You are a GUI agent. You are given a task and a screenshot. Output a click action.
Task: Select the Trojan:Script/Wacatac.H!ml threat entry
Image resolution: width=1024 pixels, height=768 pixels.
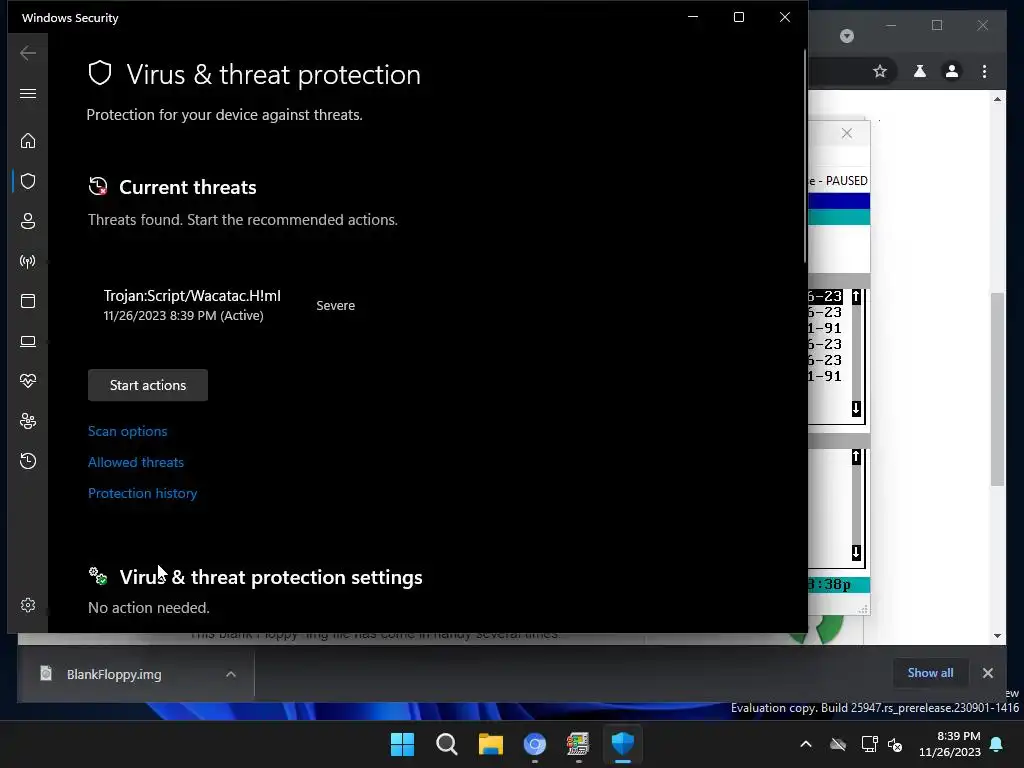click(192, 305)
